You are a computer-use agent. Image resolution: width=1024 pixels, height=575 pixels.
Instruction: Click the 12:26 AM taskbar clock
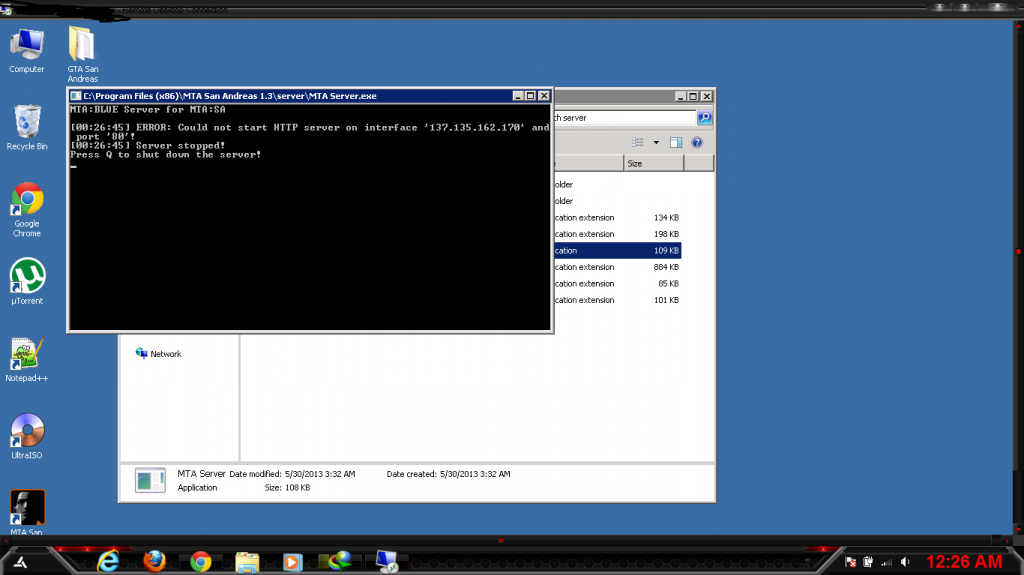(x=963, y=562)
